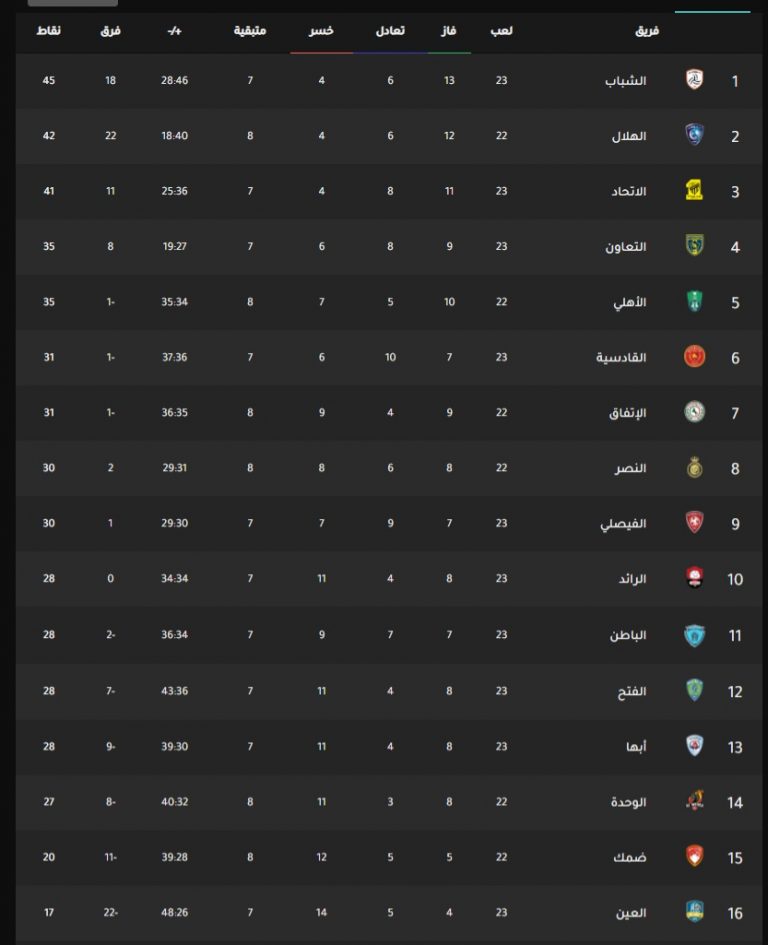Click the متبقية remaining column header
The image size is (768, 945).
[x=250, y=31]
